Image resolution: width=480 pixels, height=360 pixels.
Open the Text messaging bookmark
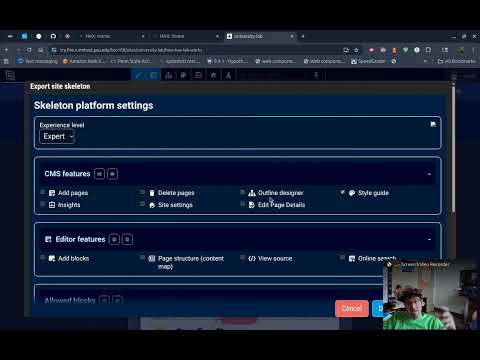[38, 61]
